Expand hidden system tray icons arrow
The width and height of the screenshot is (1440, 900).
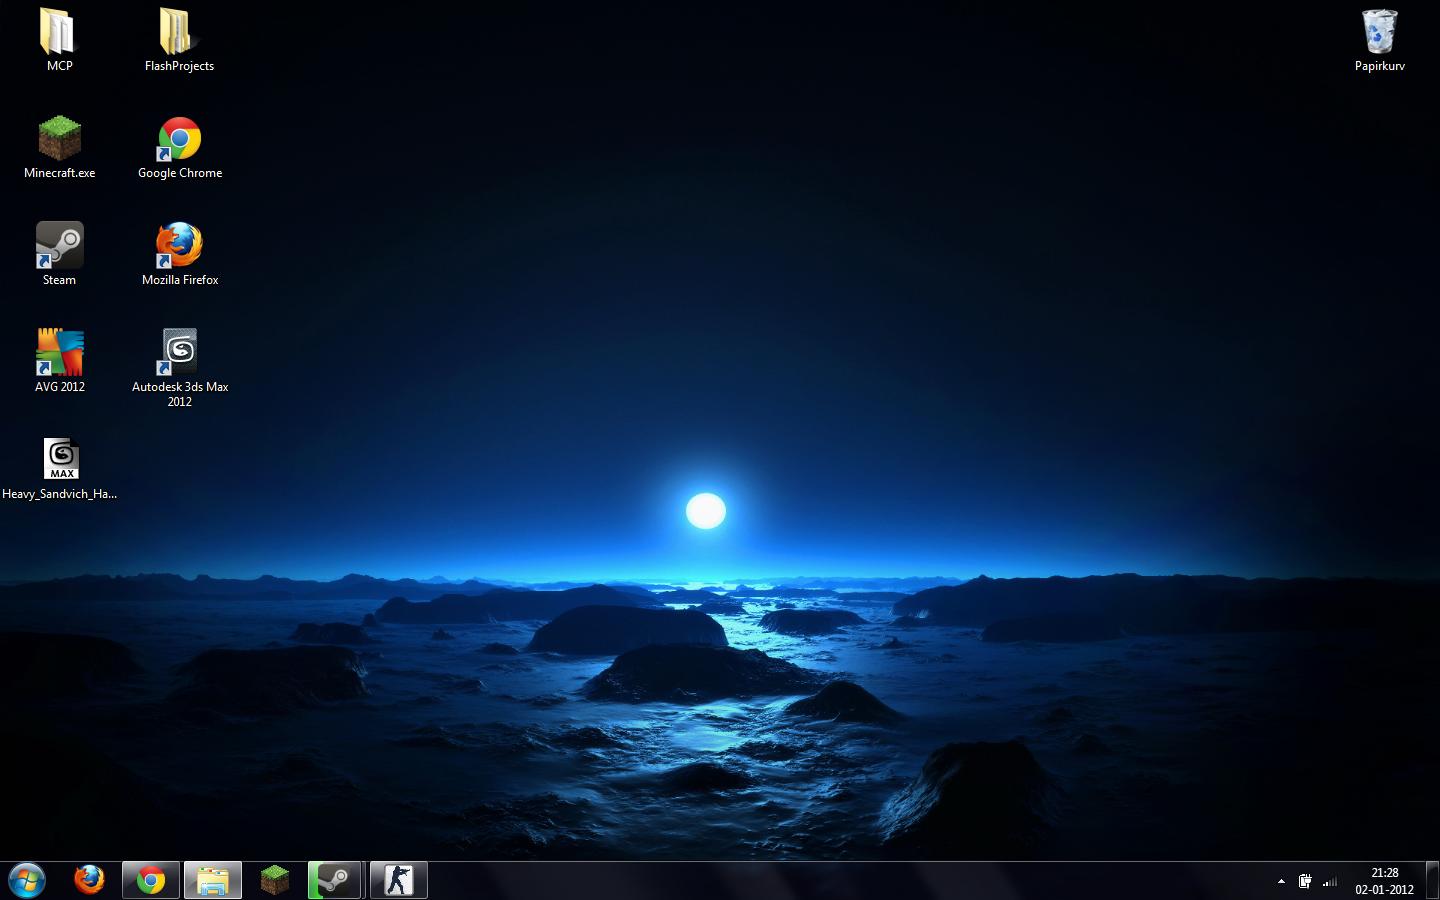1281,881
